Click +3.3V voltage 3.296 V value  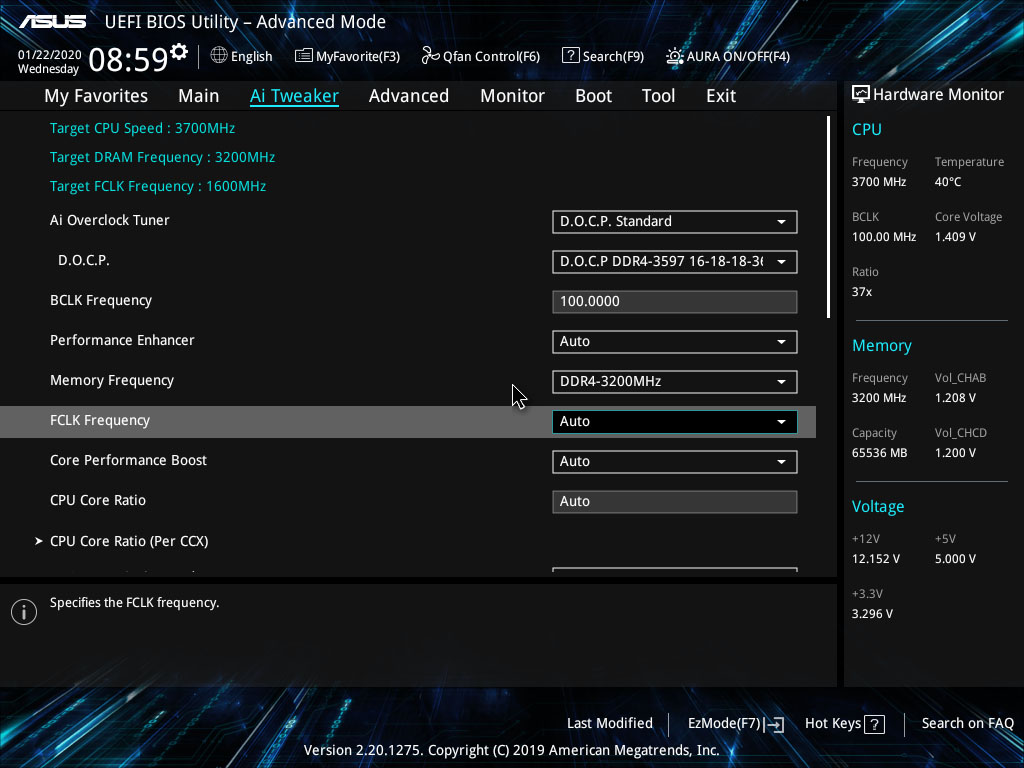click(x=872, y=614)
